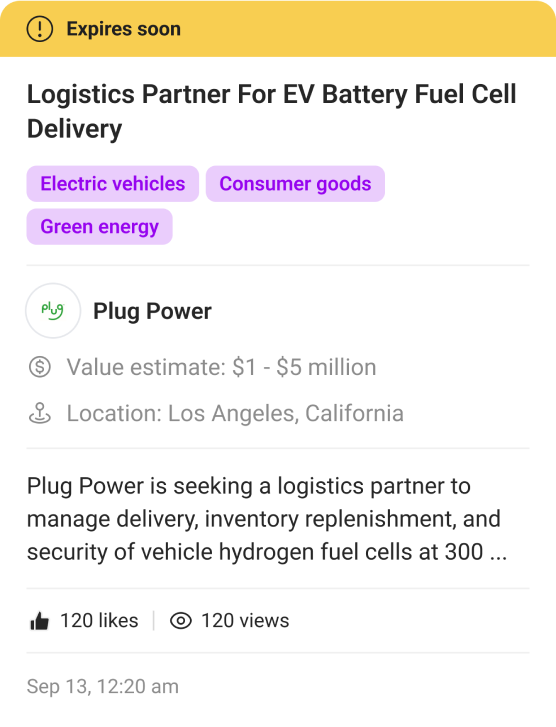Image resolution: width=556 pixels, height=727 pixels.
Task: Click the 120 views count
Action: (245, 621)
